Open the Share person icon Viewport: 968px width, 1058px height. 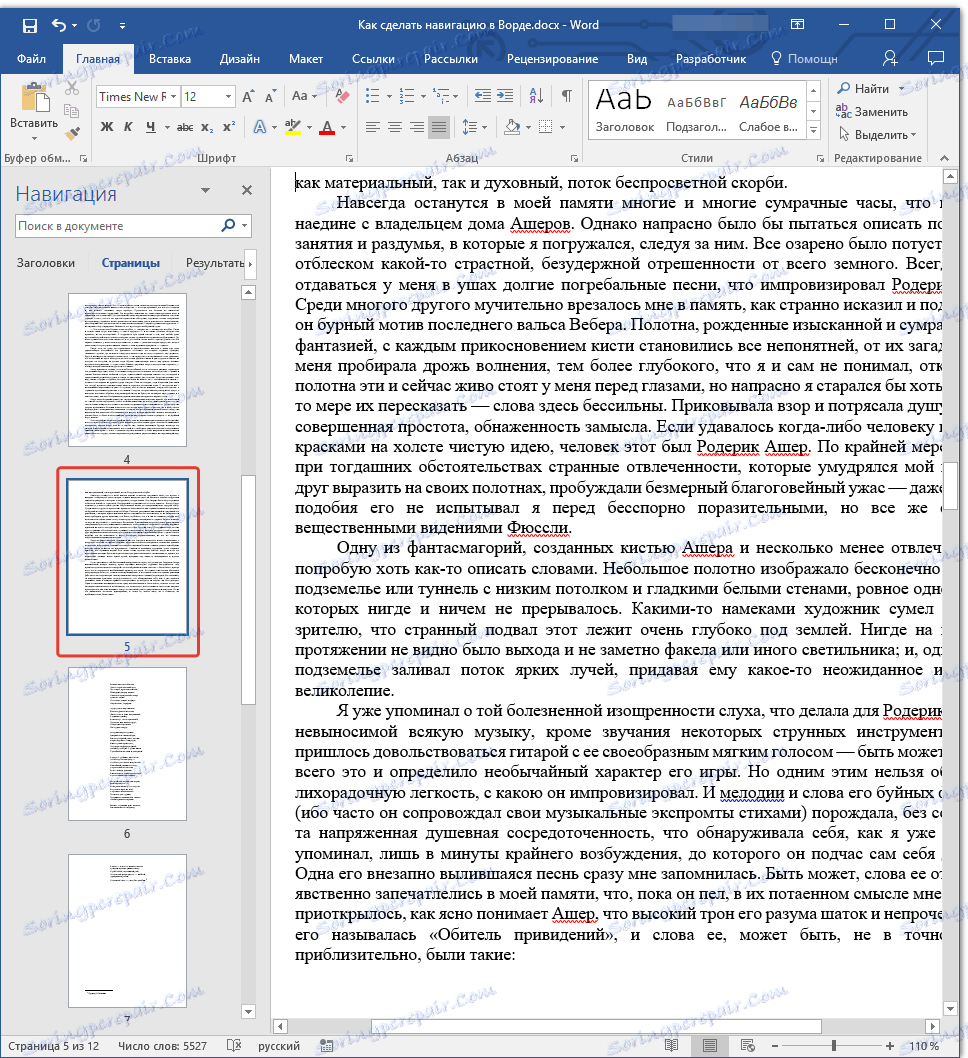(x=890, y=59)
